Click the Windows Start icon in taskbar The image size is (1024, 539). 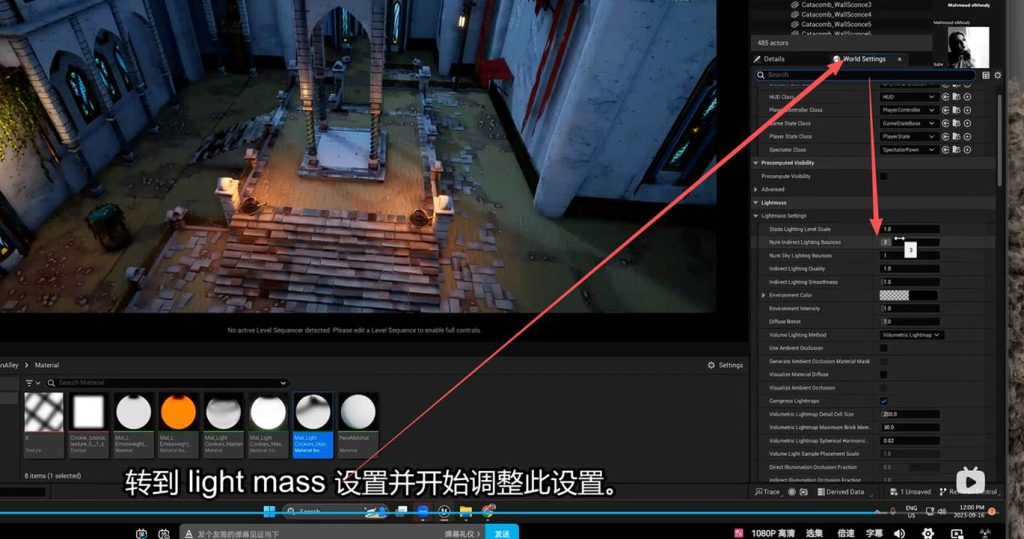268,512
